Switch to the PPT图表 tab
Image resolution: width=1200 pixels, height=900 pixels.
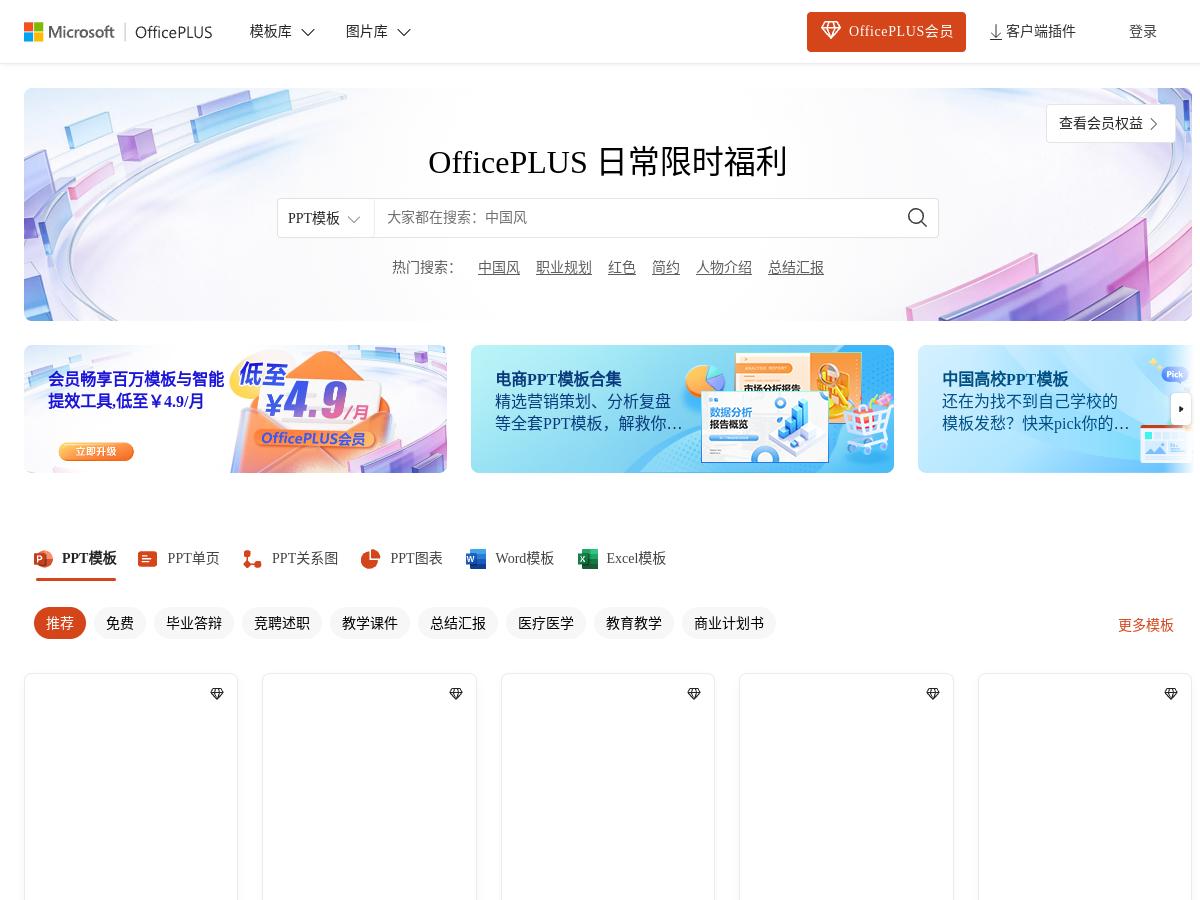[402, 558]
